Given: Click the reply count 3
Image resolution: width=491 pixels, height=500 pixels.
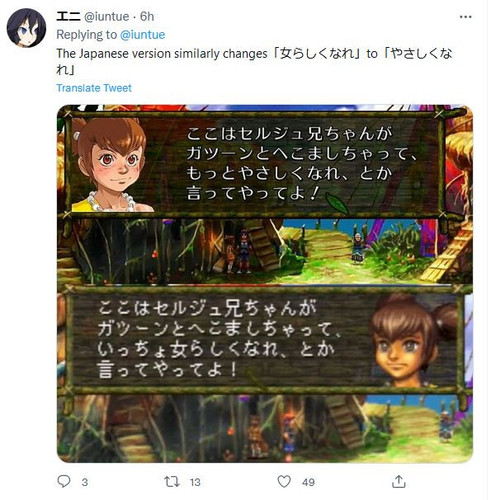Looking at the screenshot, I should (x=85, y=482).
